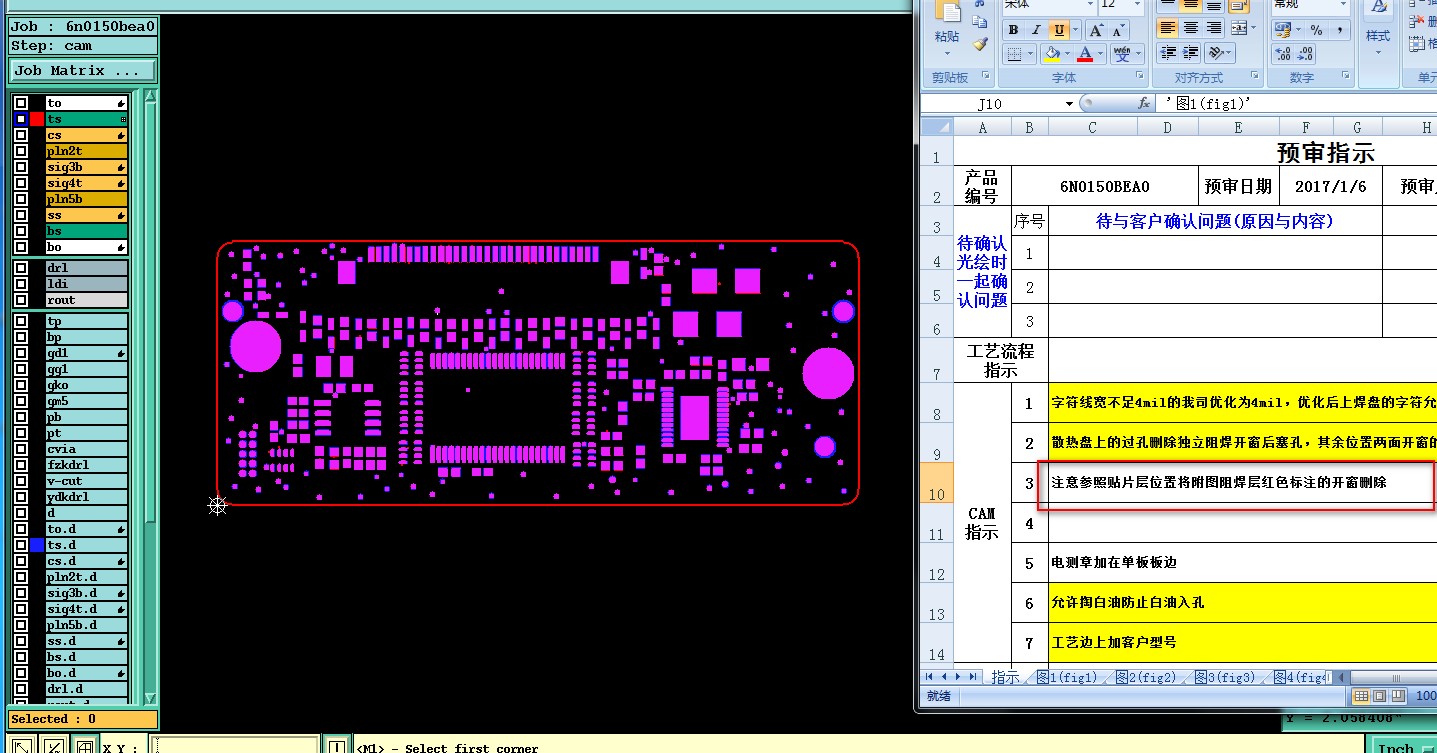Select the 指示 sheet tab
Image resolution: width=1437 pixels, height=753 pixels.
tap(1005, 678)
